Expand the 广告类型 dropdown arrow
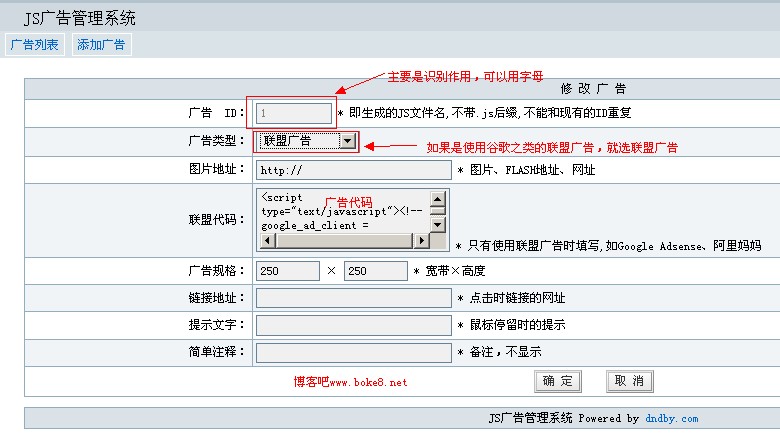The width and height of the screenshot is (780, 440). (347, 141)
